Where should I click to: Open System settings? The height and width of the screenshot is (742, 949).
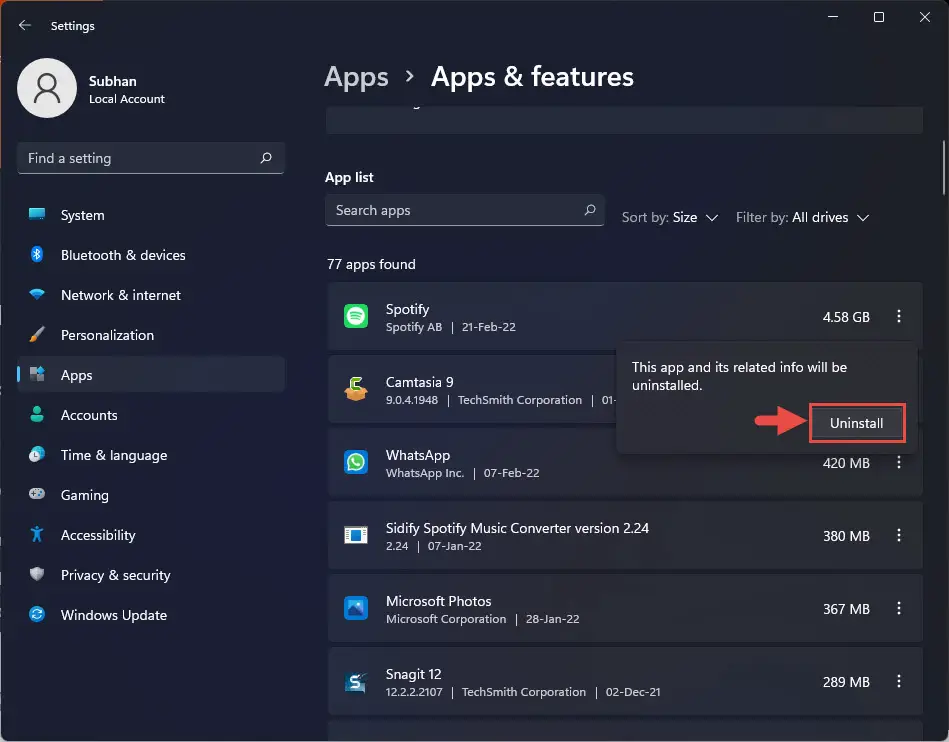[x=151, y=215]
